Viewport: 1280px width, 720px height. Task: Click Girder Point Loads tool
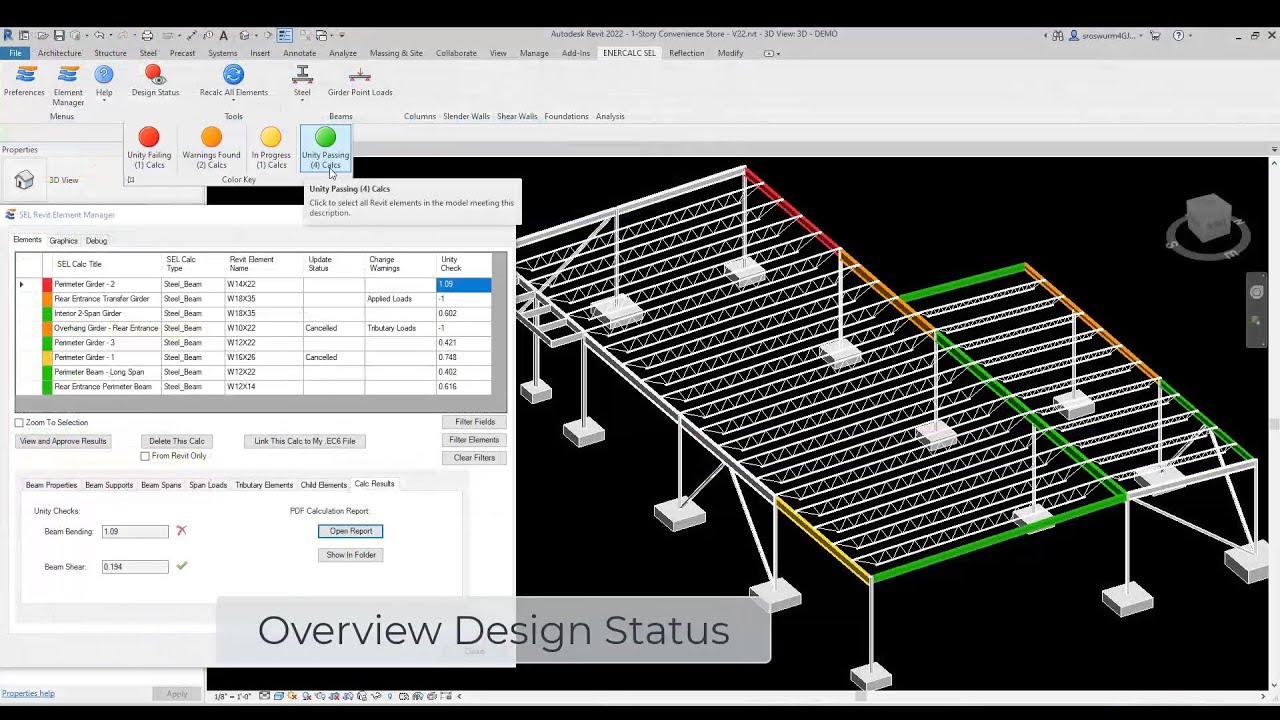click(x=360, y=82)
